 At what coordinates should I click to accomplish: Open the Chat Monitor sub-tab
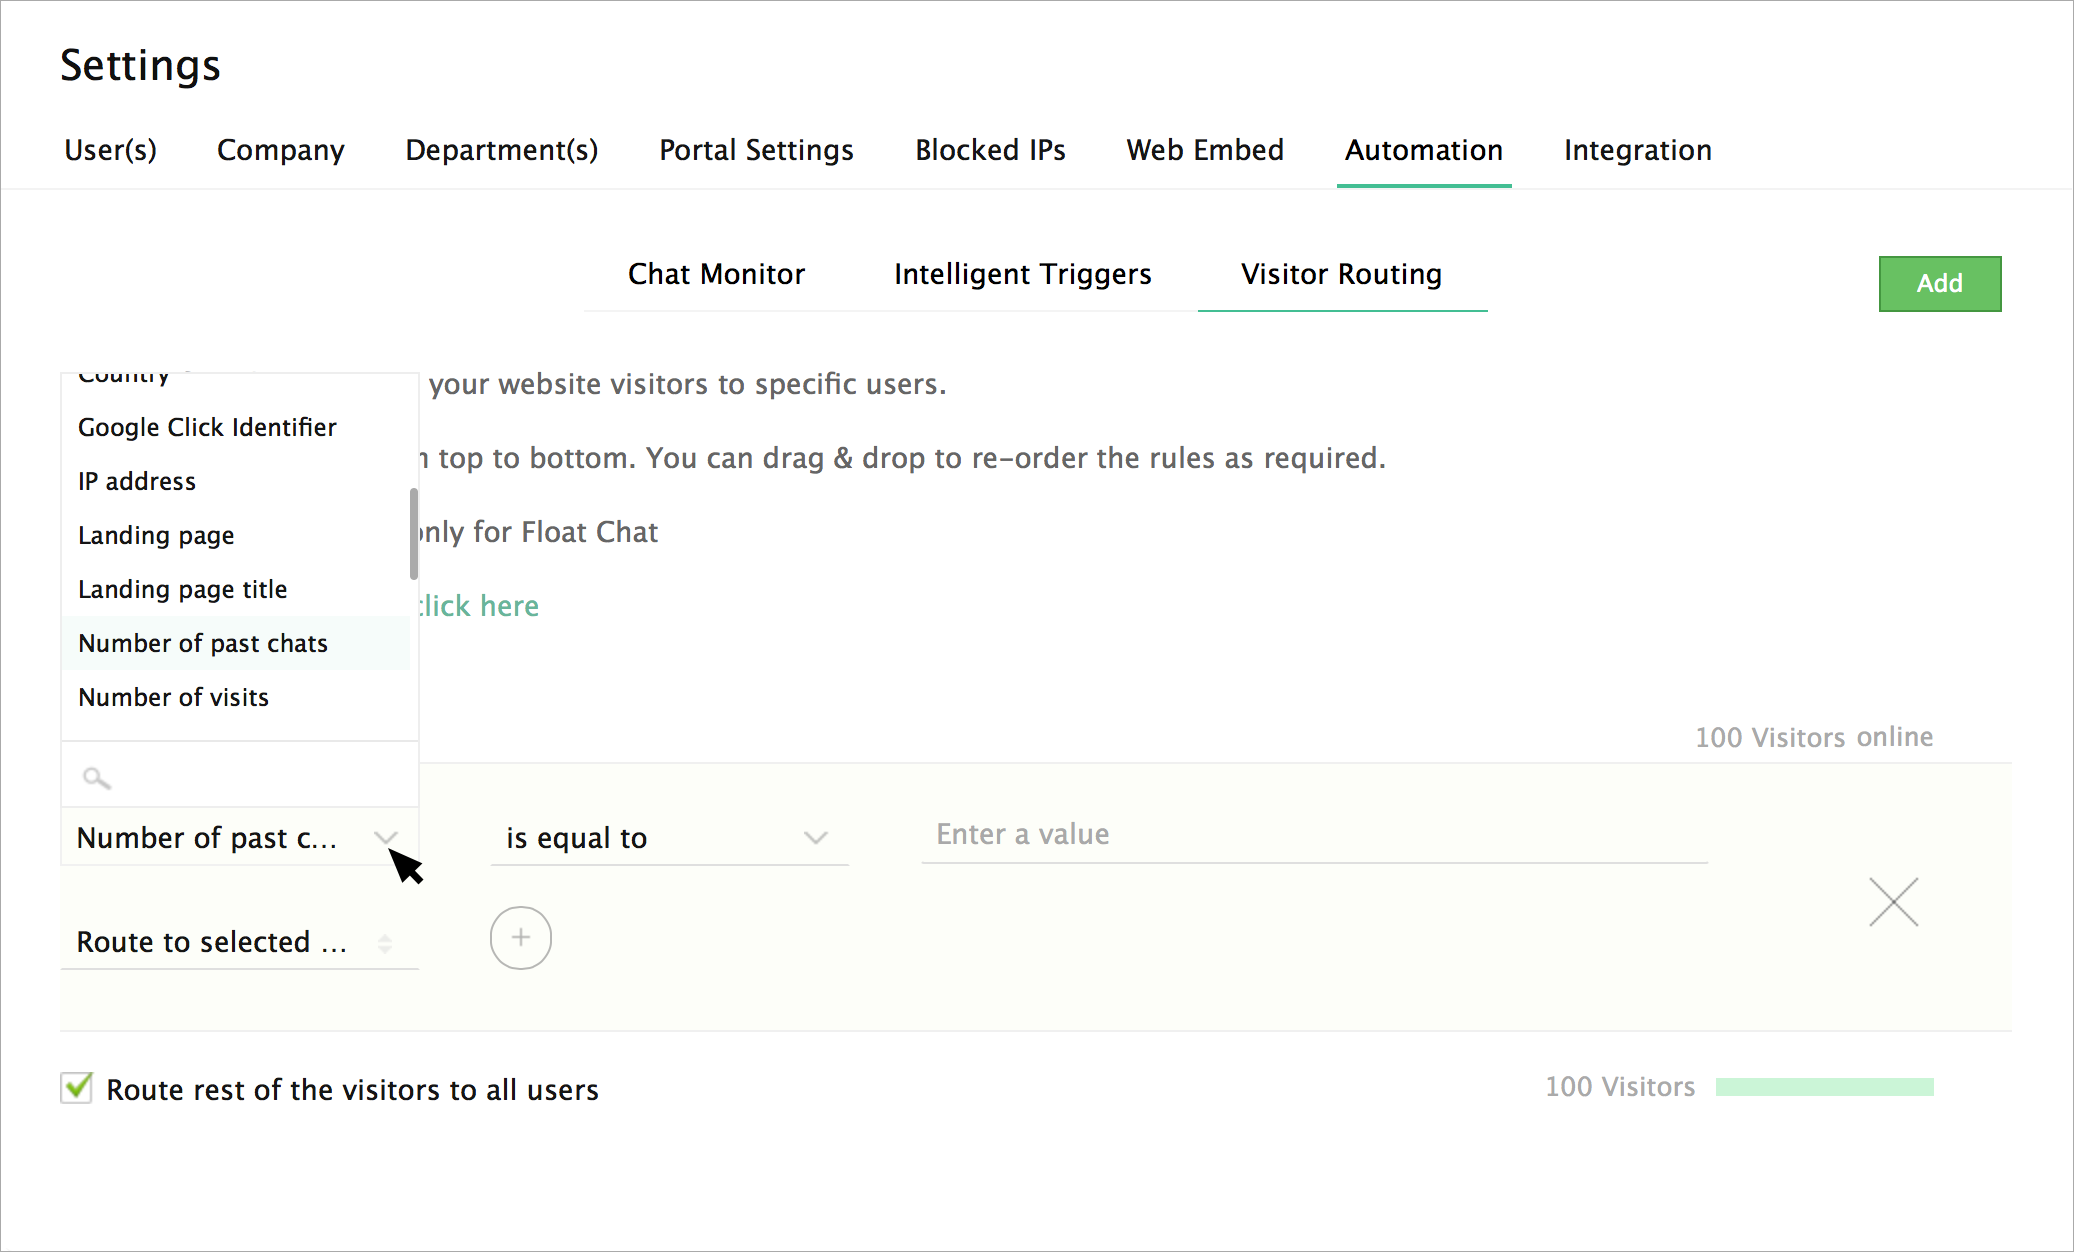click(x=716, y=274)
